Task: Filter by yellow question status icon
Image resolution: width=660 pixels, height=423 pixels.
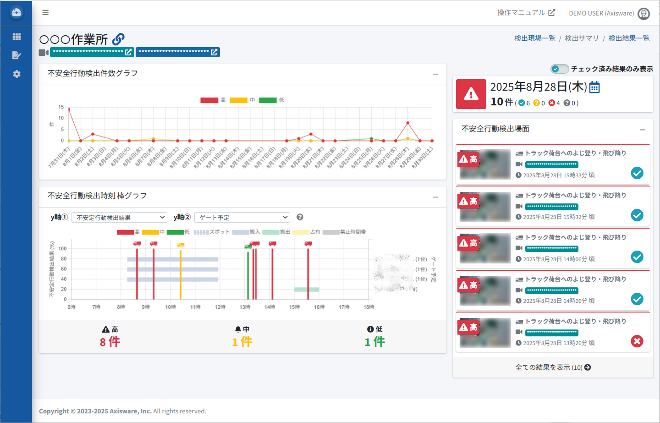Action: (x=536, y=103)
